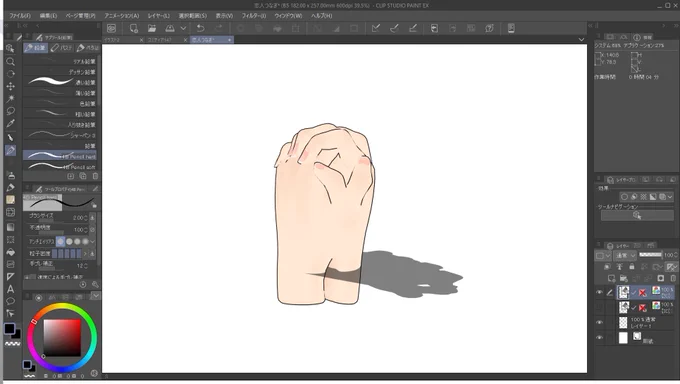This screenshot has height=384, width=680.
Task: Click the Undo arrow in command bar
Action: click(x=200, y=28)
